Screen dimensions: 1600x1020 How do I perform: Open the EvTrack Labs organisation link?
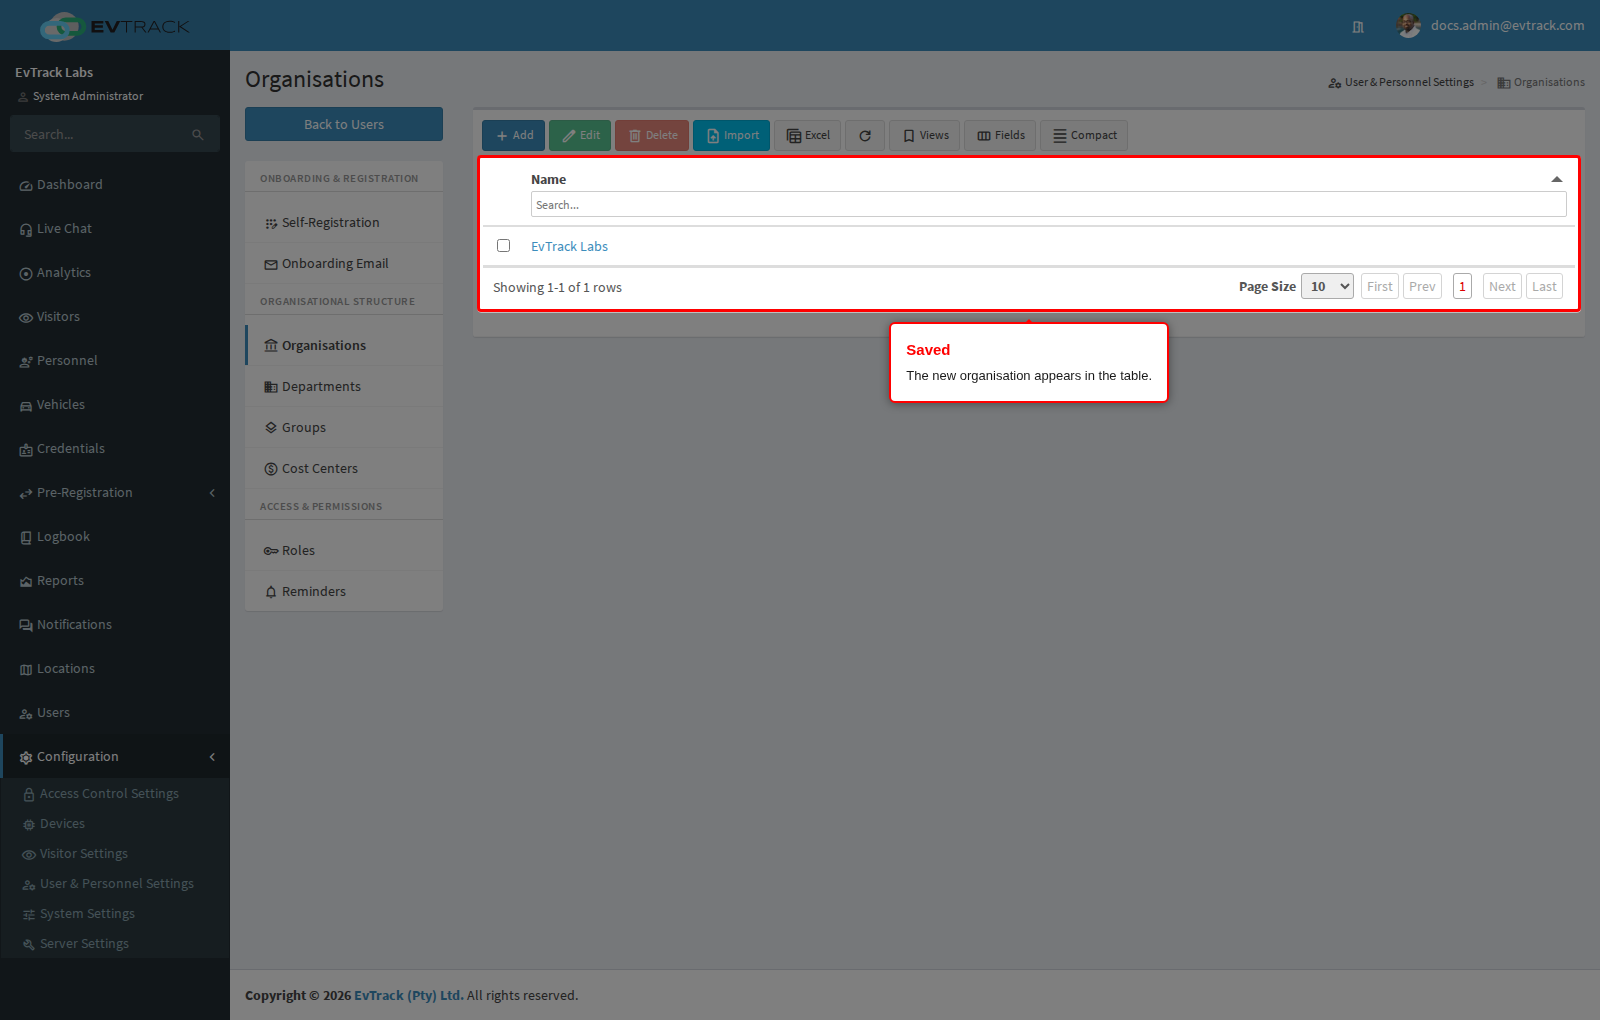point(569,247)
